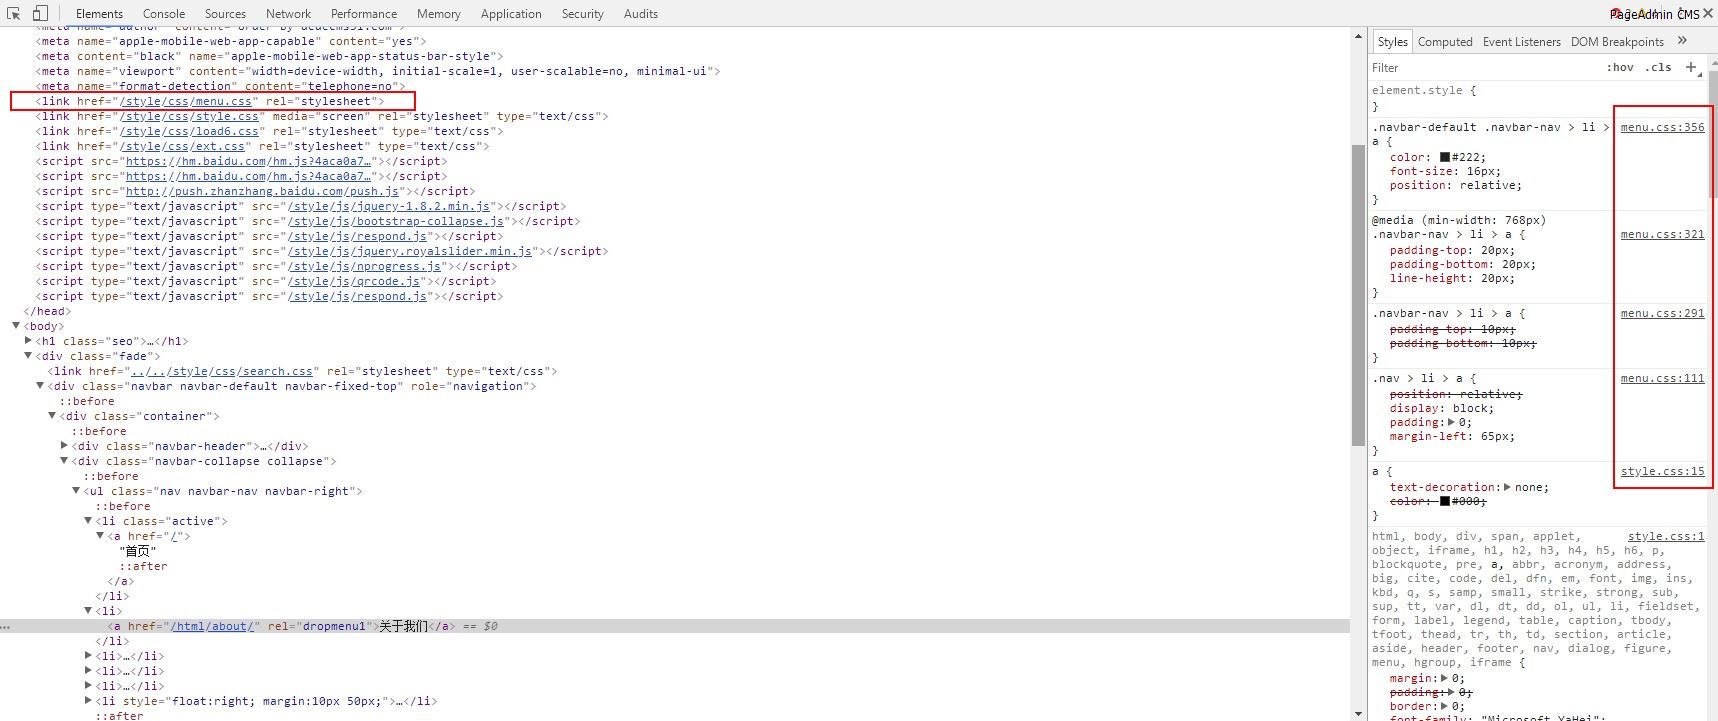
Task: Switch to the Computed styles tab
Action: [x=1445, y=41]
